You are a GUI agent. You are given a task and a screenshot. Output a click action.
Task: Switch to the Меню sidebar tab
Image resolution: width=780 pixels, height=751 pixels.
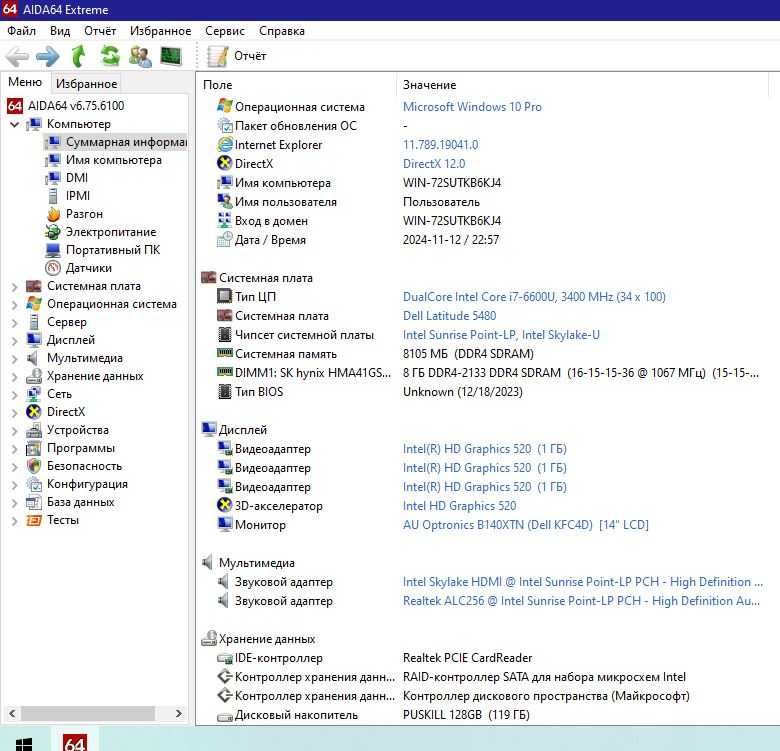coord(25,82)
